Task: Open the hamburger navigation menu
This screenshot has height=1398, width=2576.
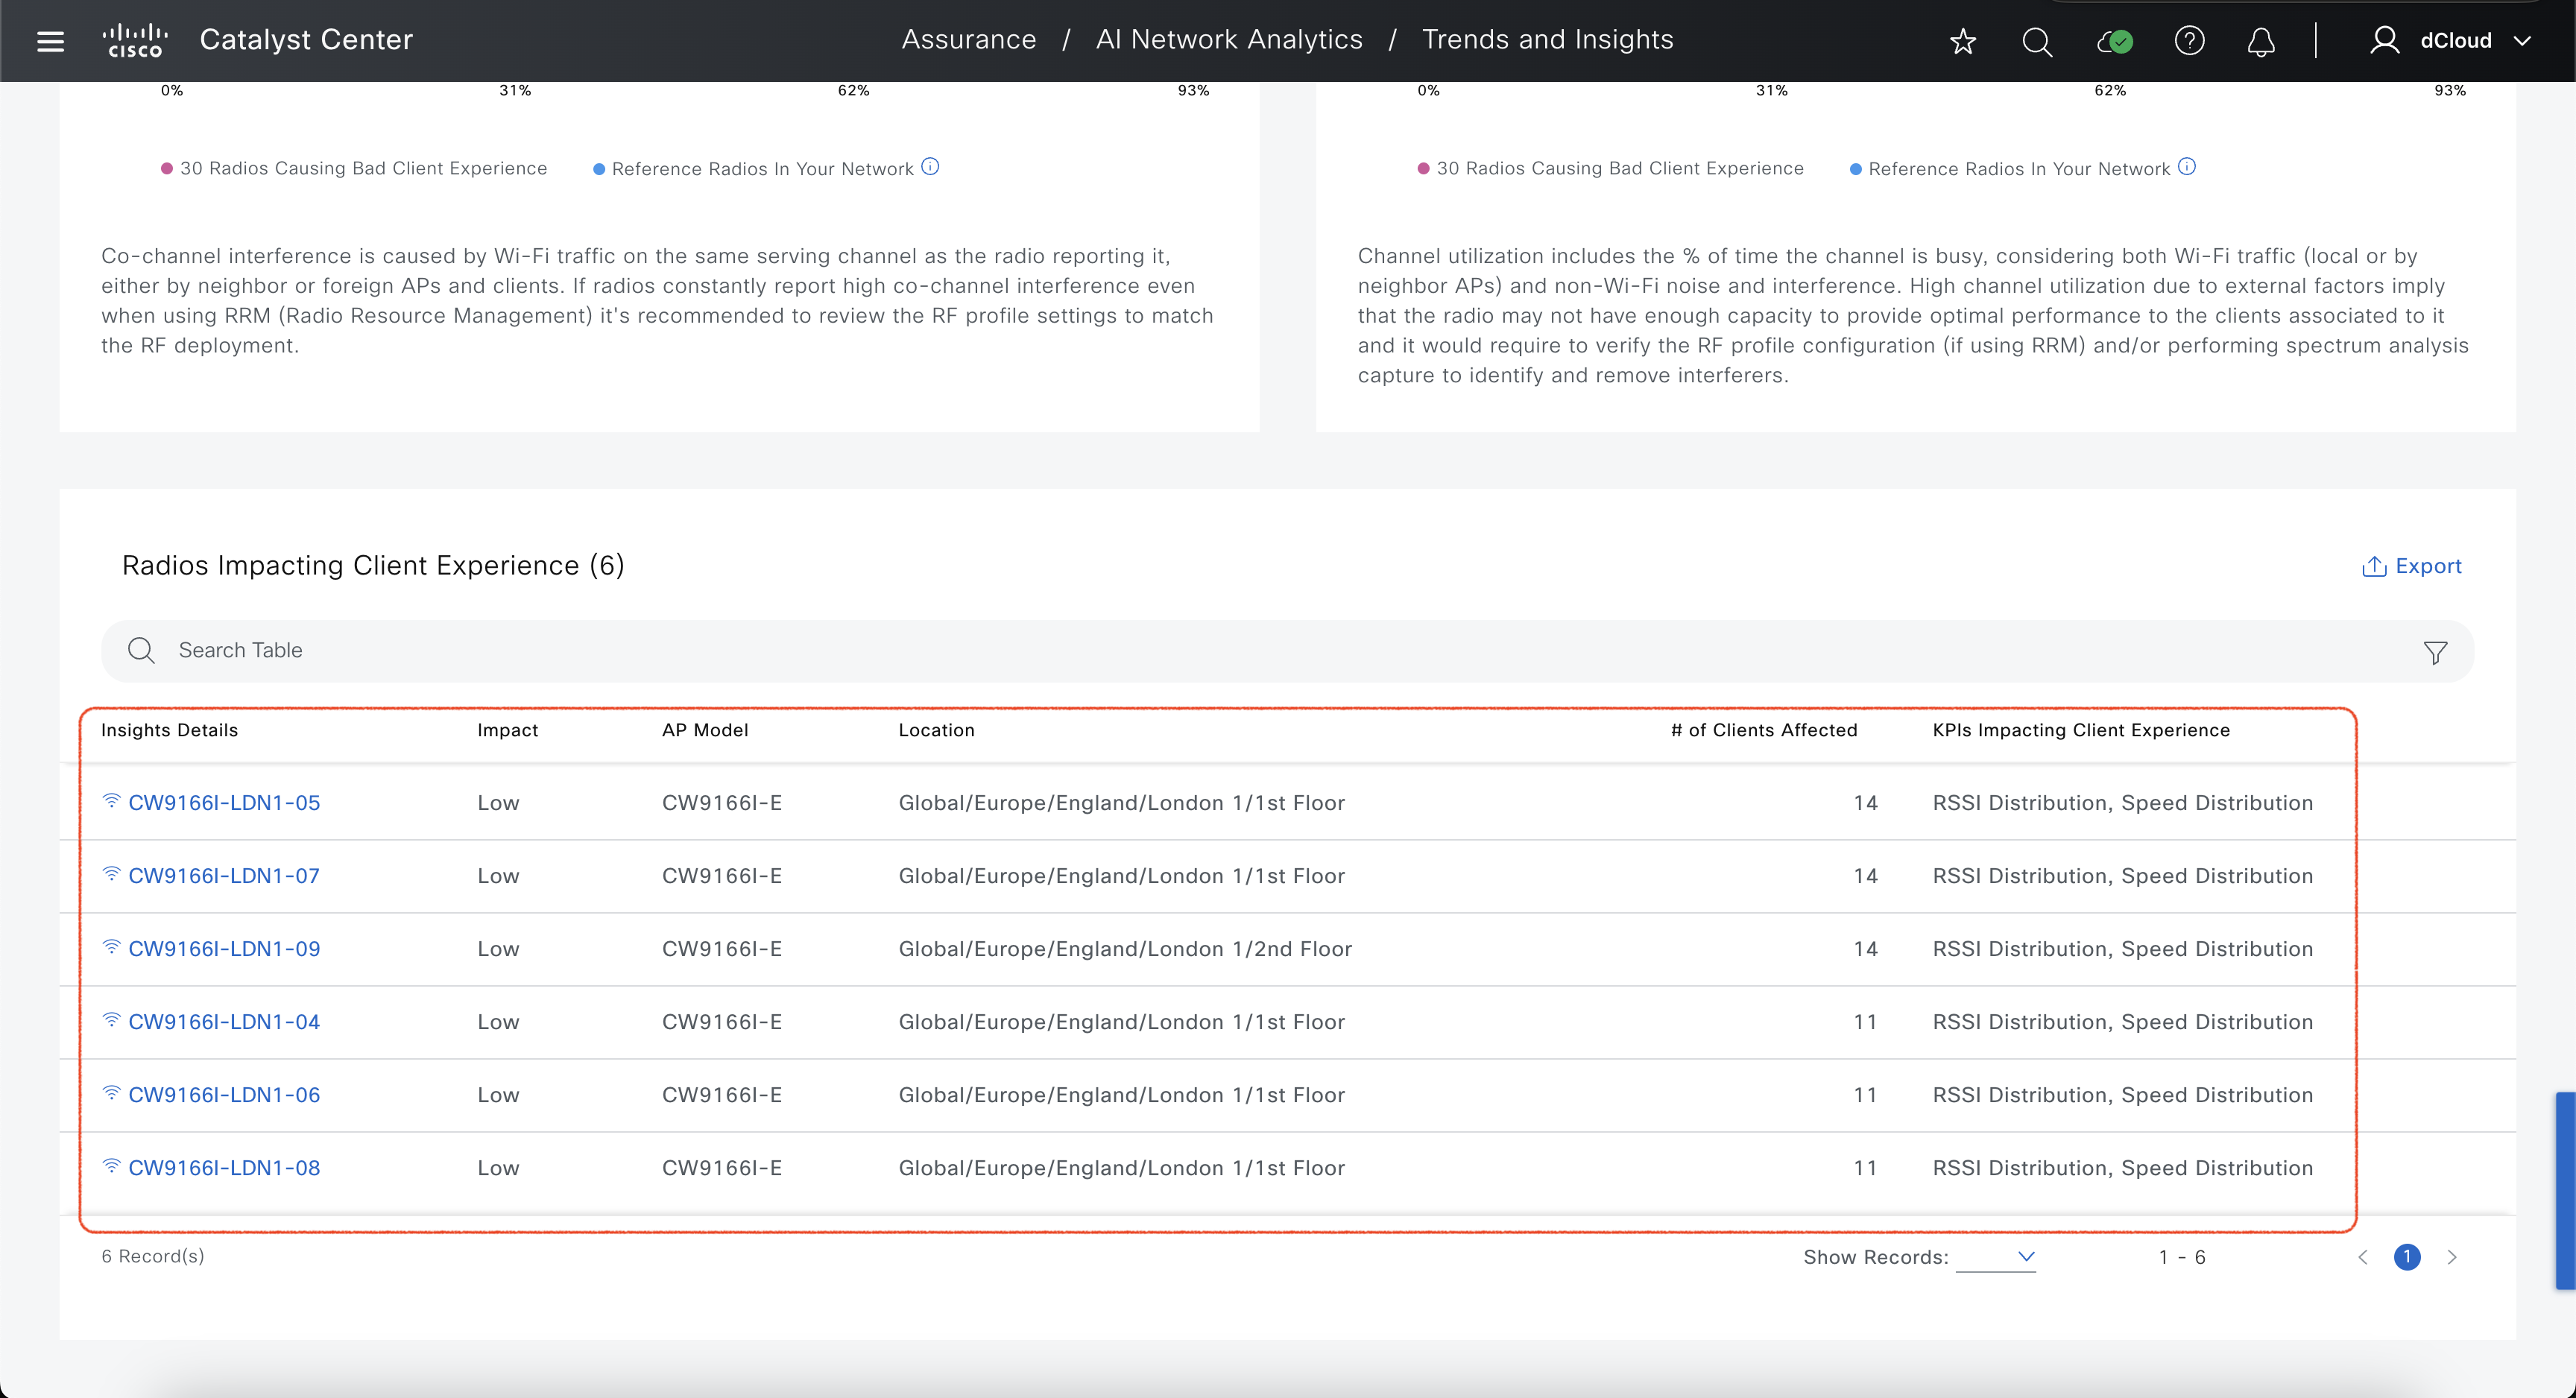Action: pyautogui.click(x=50, y=41)
